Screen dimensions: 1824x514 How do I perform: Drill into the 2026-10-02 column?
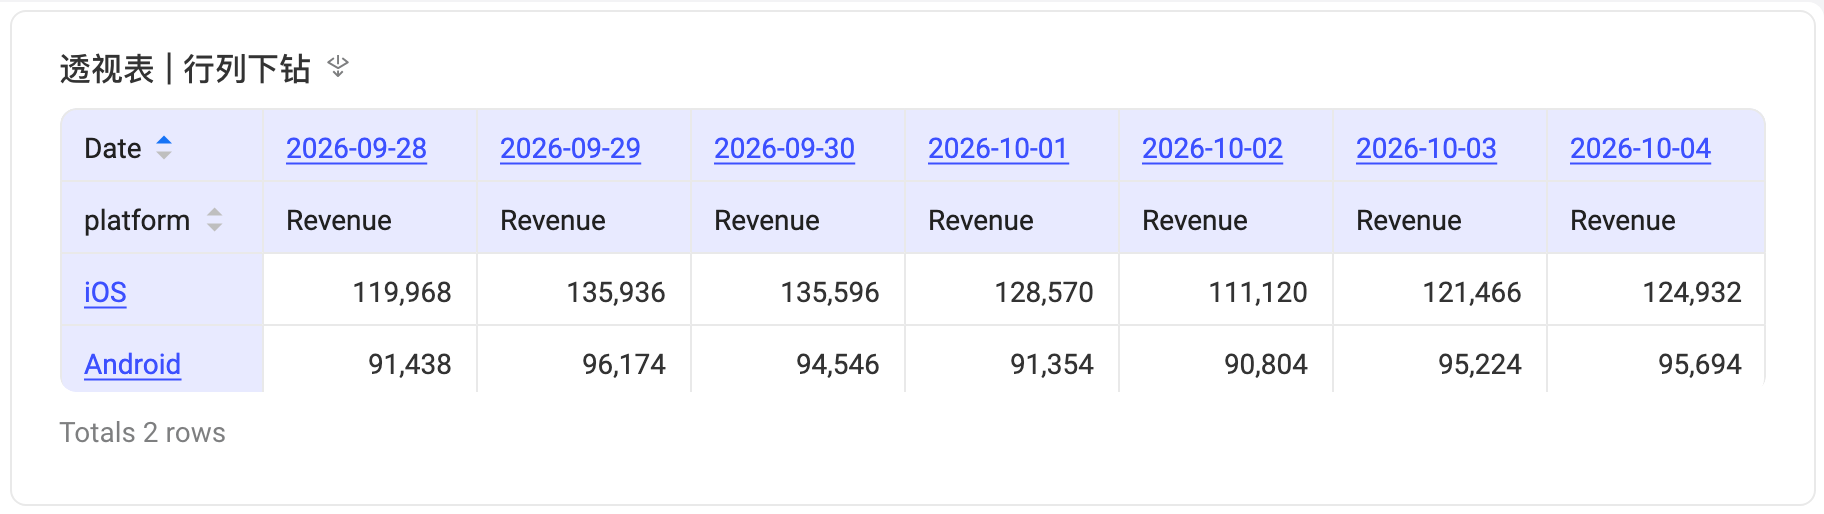1212,148
